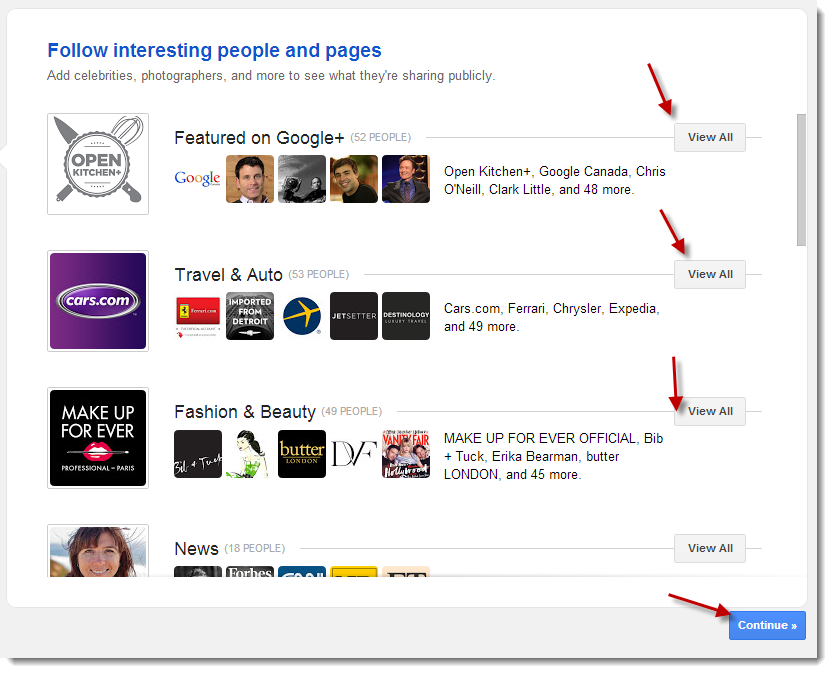Select the black and white photo thumbnail
Viewport: 832px width, 673px height.
click(x=302, y=179)
